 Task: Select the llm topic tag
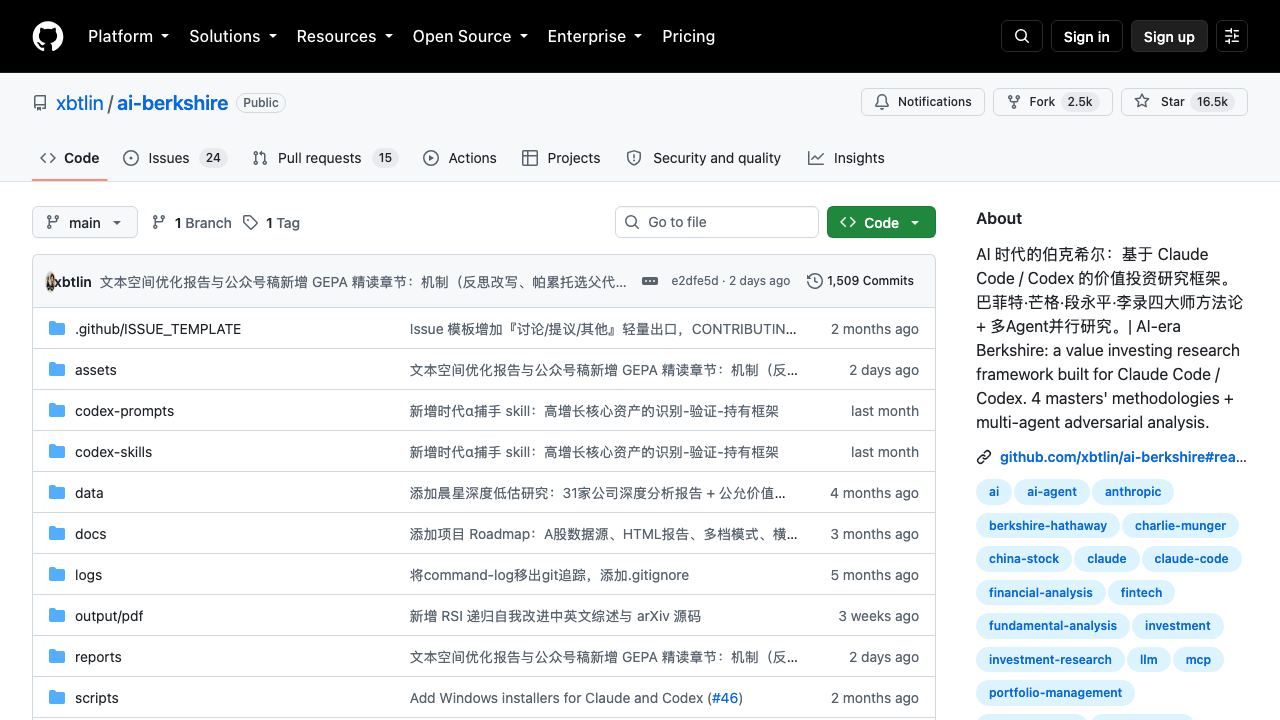(1148, 659)
